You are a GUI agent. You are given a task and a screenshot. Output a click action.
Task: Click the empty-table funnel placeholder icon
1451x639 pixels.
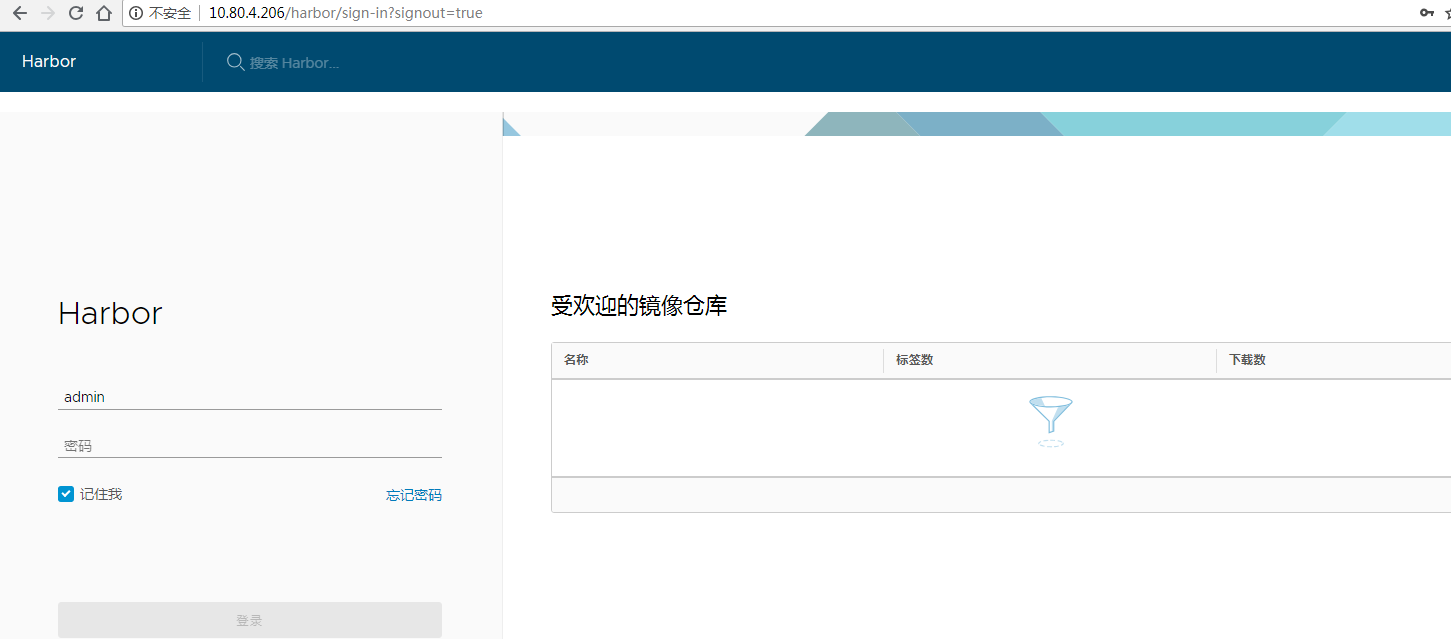pyautogui.click(x=1050, y=421)
